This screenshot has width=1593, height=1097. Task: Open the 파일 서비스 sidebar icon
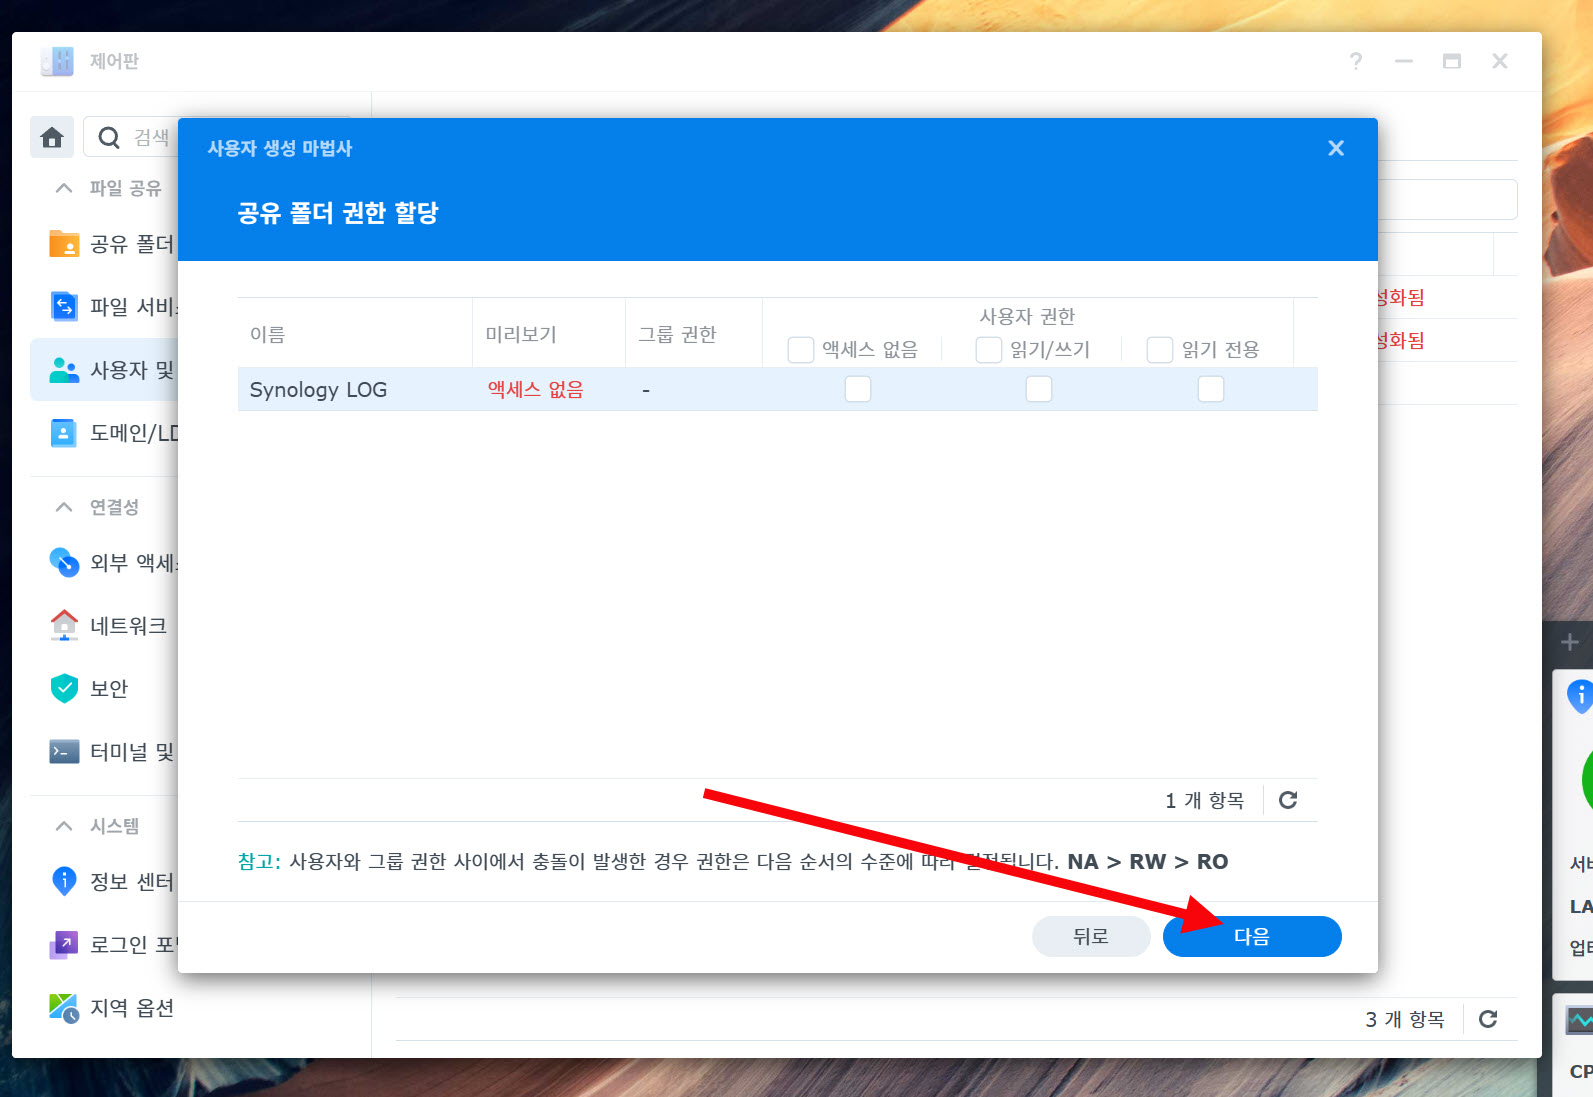point(64,306)
